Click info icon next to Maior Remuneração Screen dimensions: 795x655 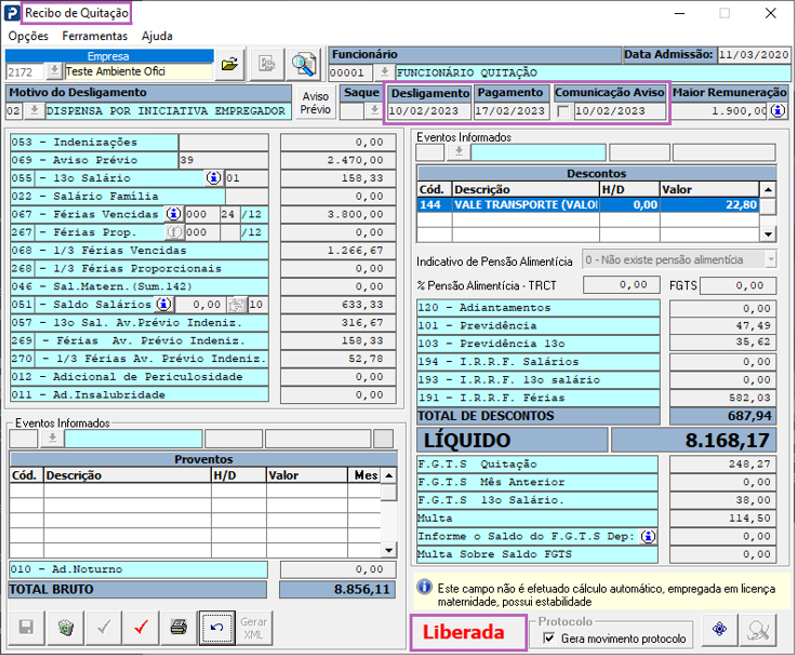tap(776, 110)
